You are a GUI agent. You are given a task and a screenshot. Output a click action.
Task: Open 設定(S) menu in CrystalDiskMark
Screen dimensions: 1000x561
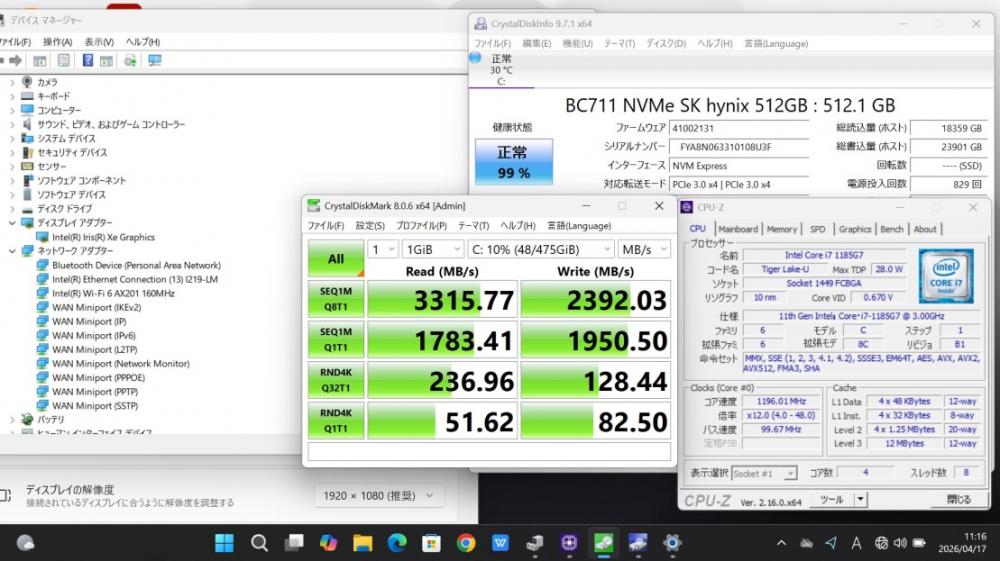370,226
